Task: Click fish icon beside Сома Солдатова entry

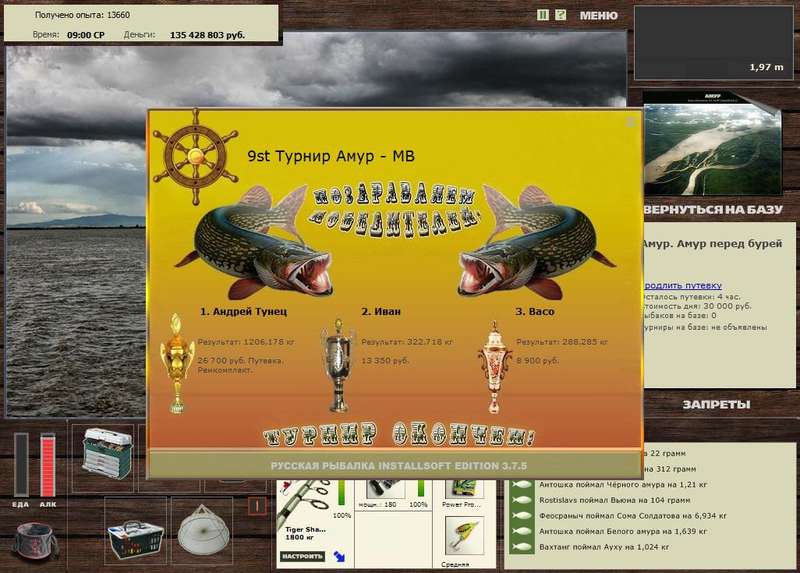Action: click(x=521, y=516)
